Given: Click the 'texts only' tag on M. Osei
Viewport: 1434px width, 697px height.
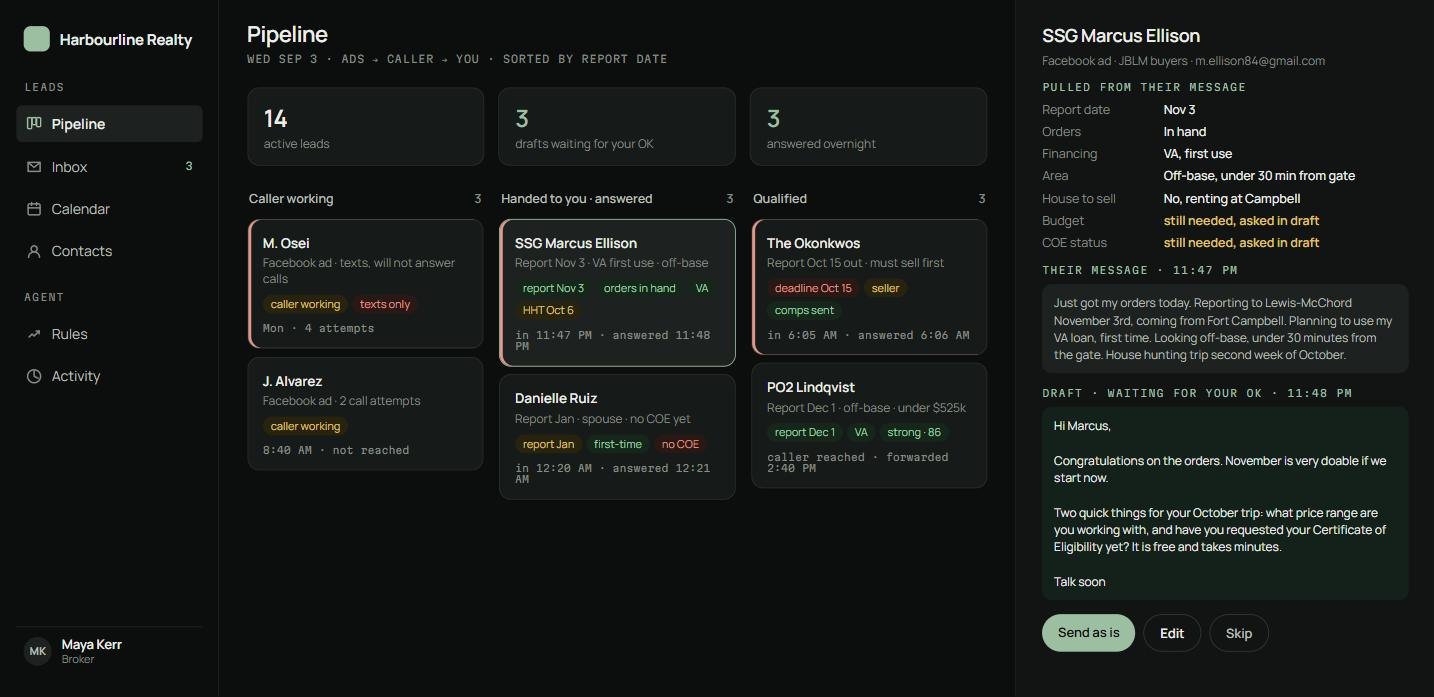Looking at the screenshot, I should coord(385,304).
